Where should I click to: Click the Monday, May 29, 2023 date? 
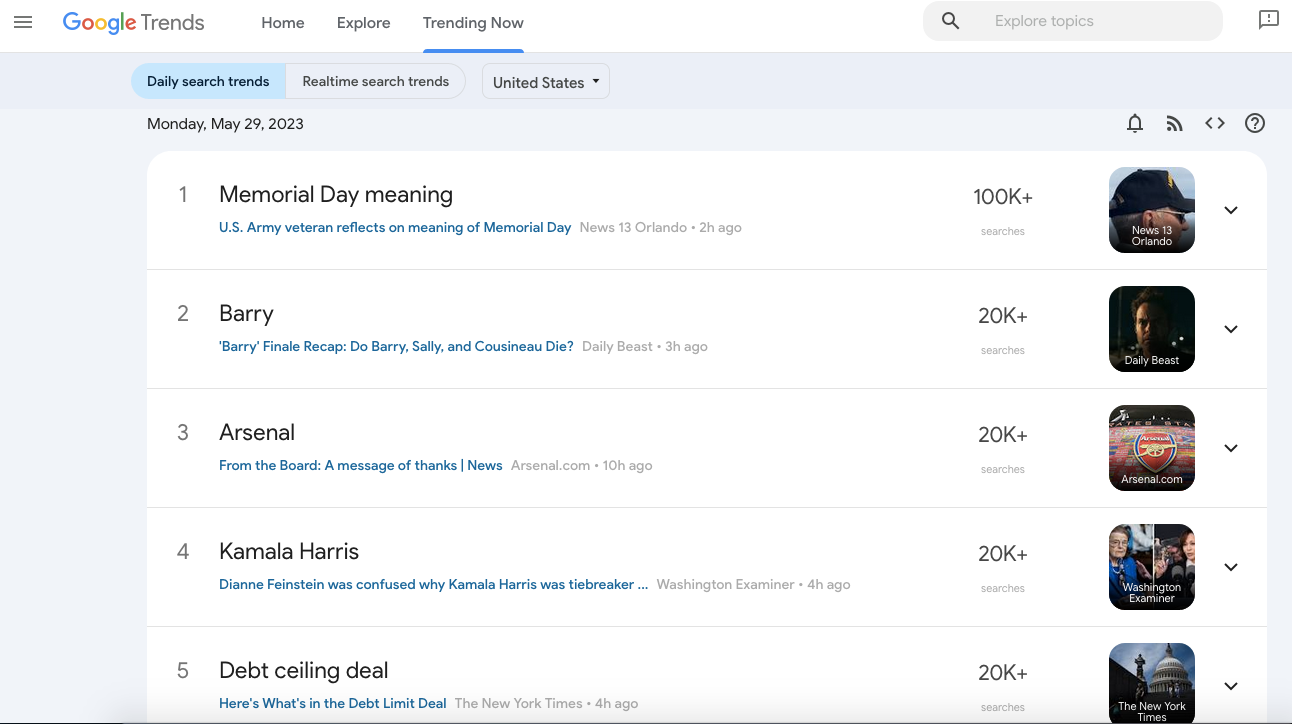[225, 124]
